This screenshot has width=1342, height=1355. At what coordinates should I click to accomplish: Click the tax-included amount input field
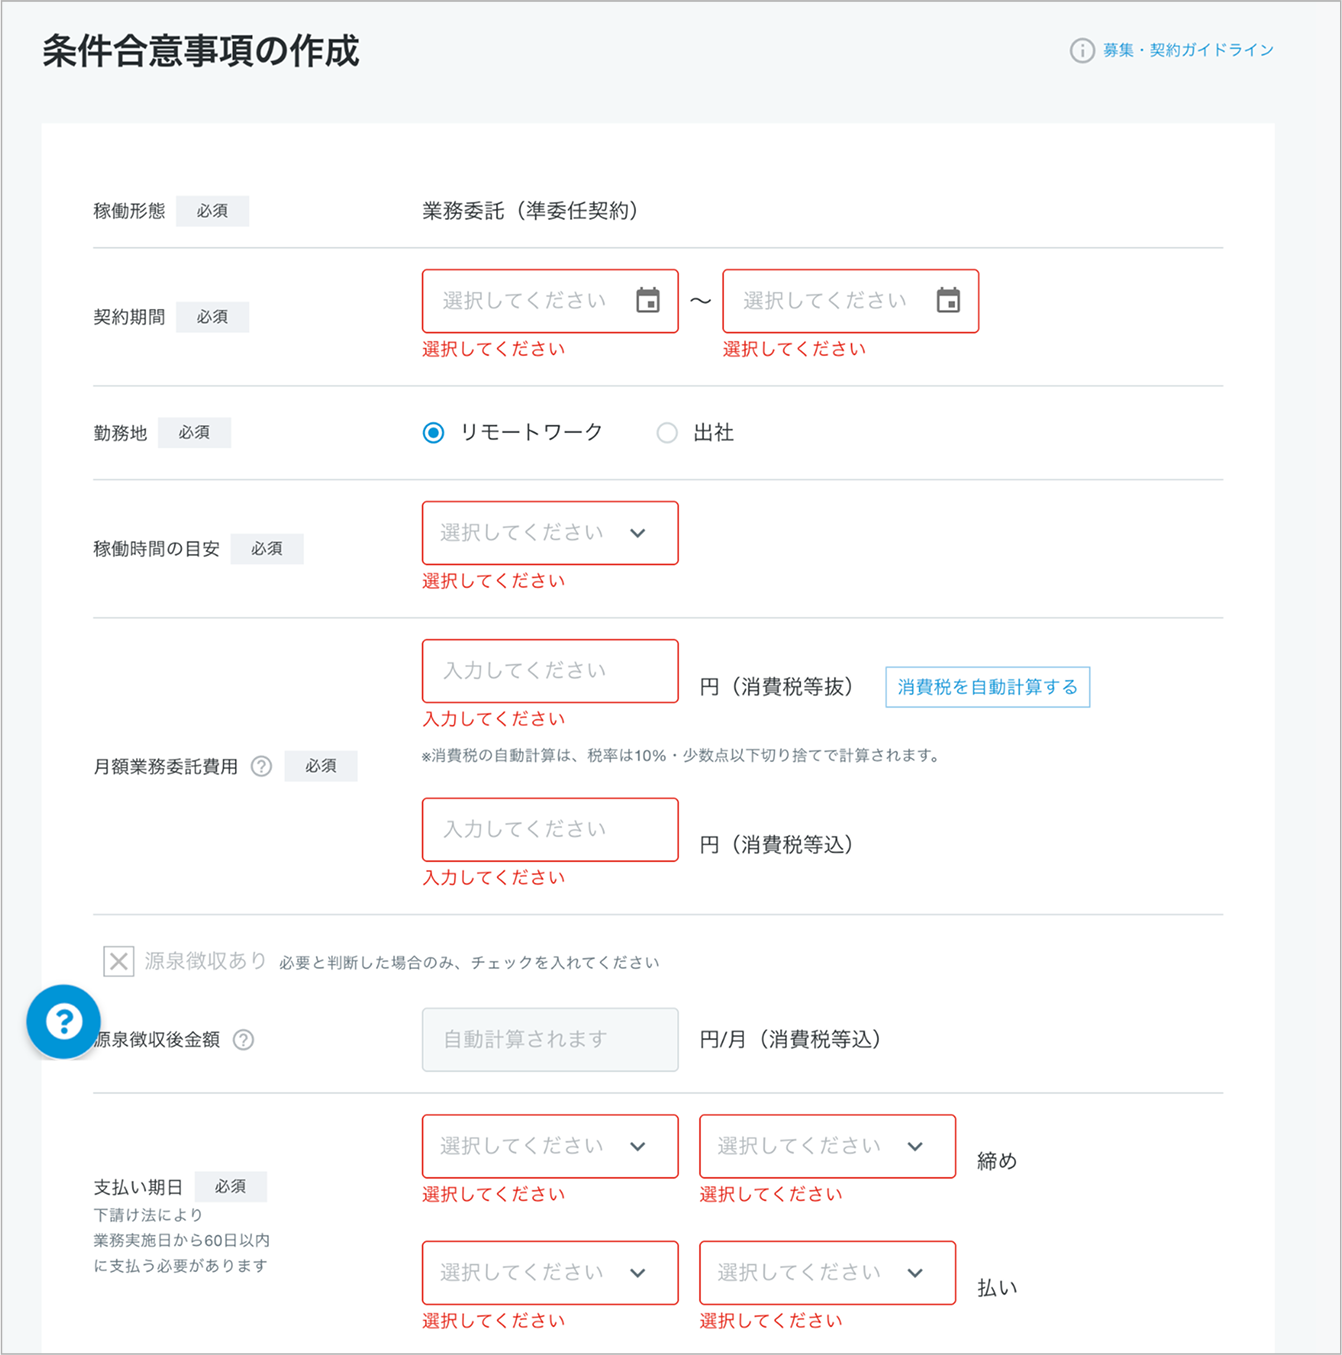click(549, 829)
